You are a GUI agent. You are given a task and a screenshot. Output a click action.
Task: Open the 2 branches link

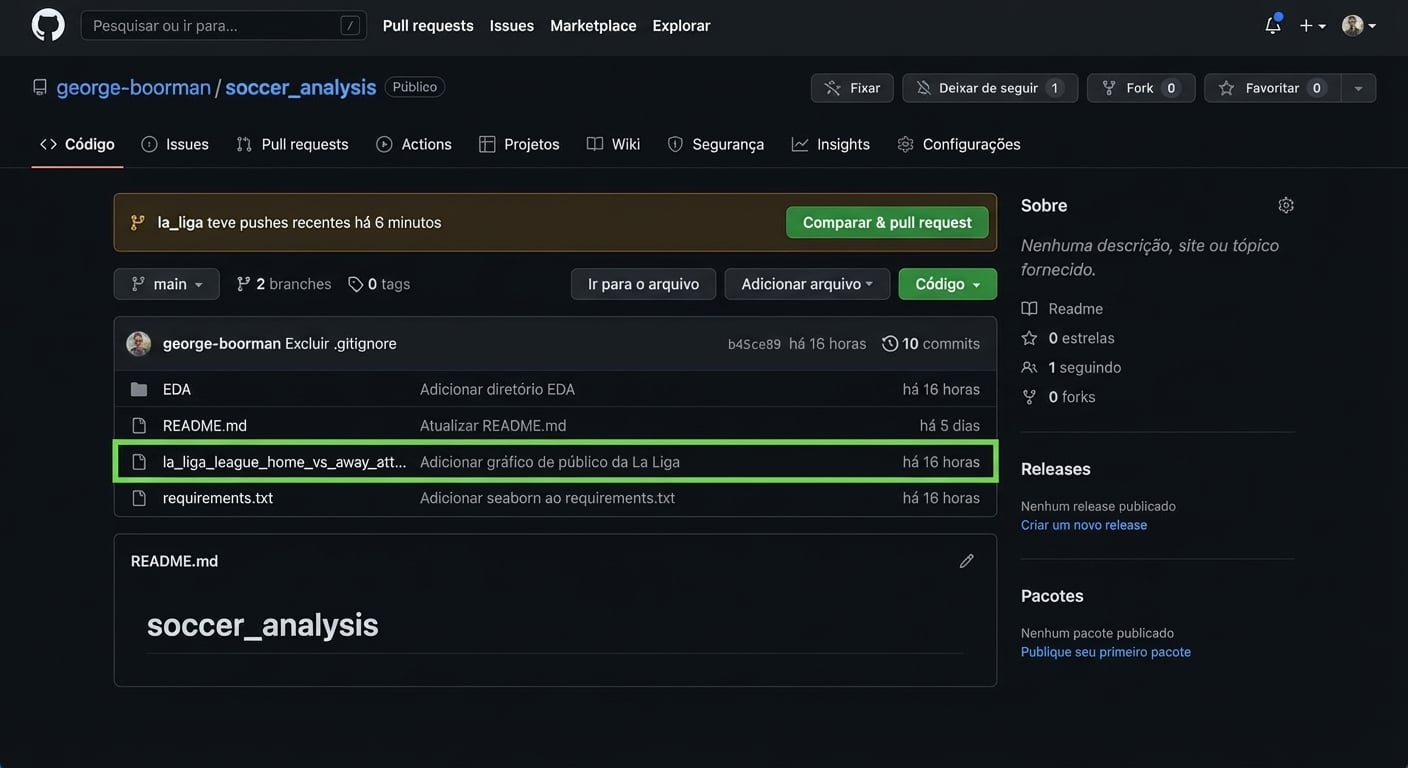click(284, 284)
